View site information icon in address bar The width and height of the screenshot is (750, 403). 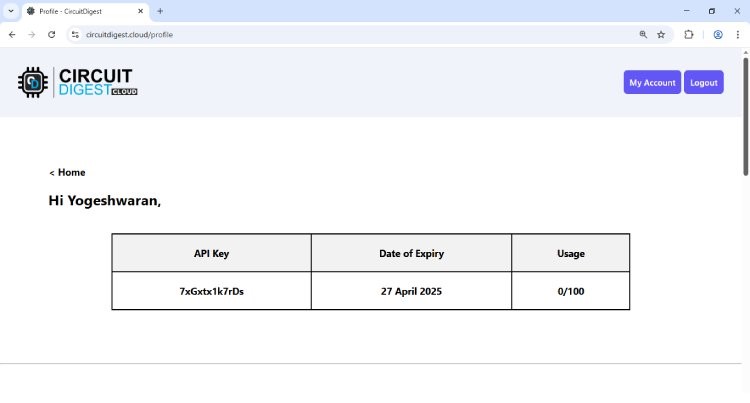pos(75,34)
